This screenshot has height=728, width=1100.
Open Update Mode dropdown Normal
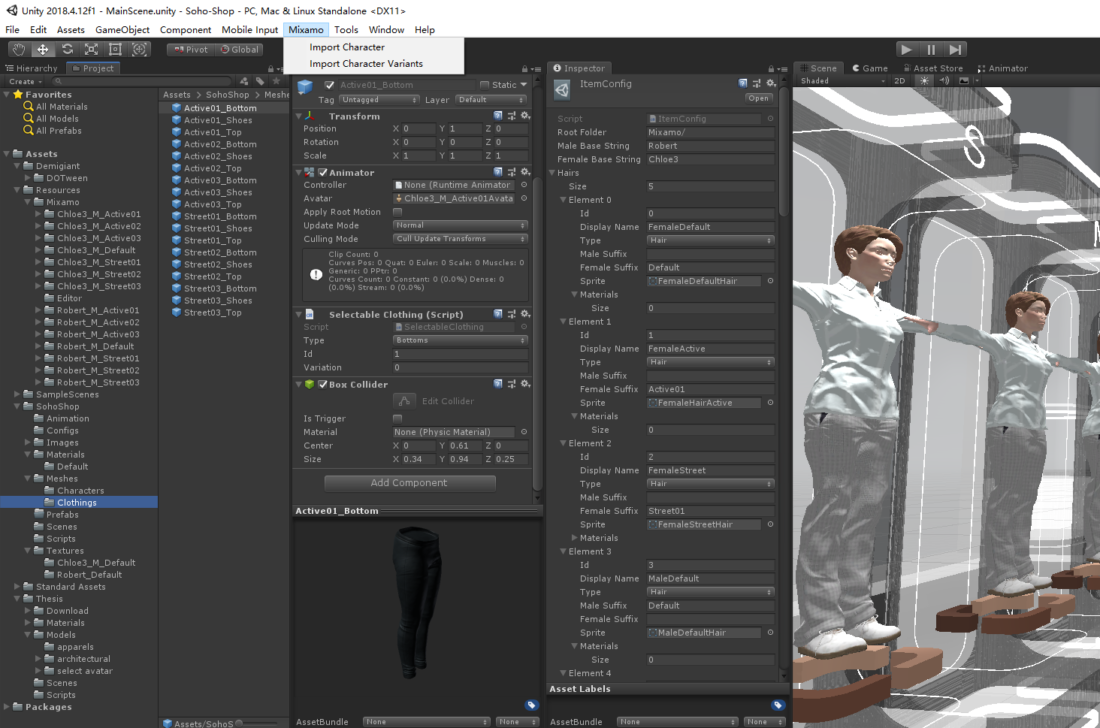(460, 225)
